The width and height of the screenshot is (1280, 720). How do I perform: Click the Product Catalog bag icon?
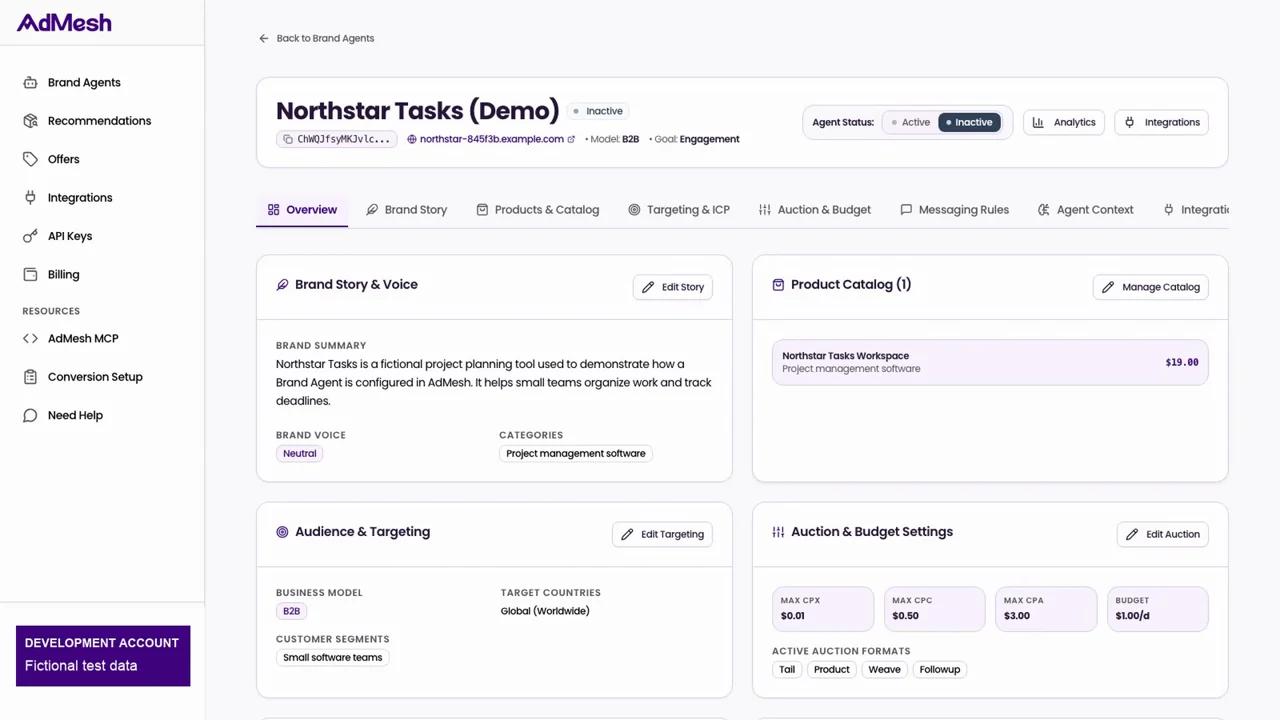[x=778, y=285]
